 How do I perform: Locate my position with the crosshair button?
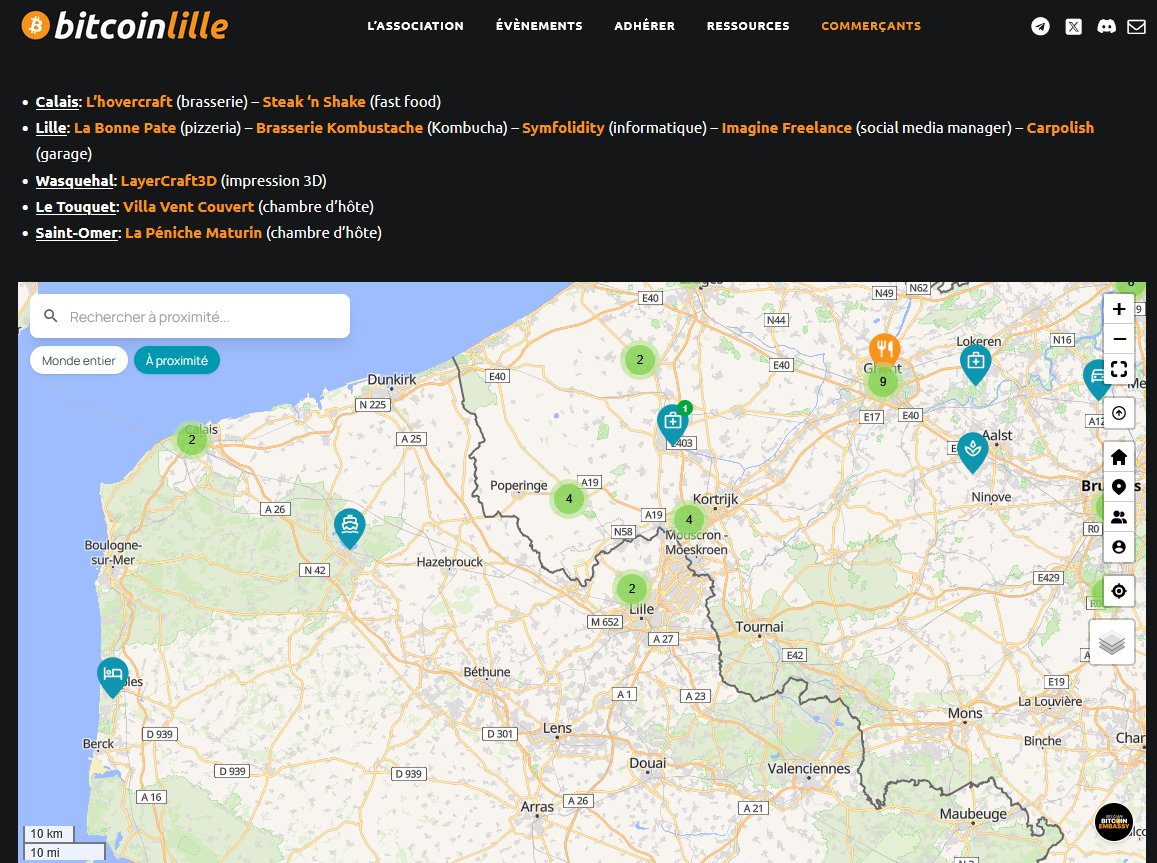[x=1119, y=591]
